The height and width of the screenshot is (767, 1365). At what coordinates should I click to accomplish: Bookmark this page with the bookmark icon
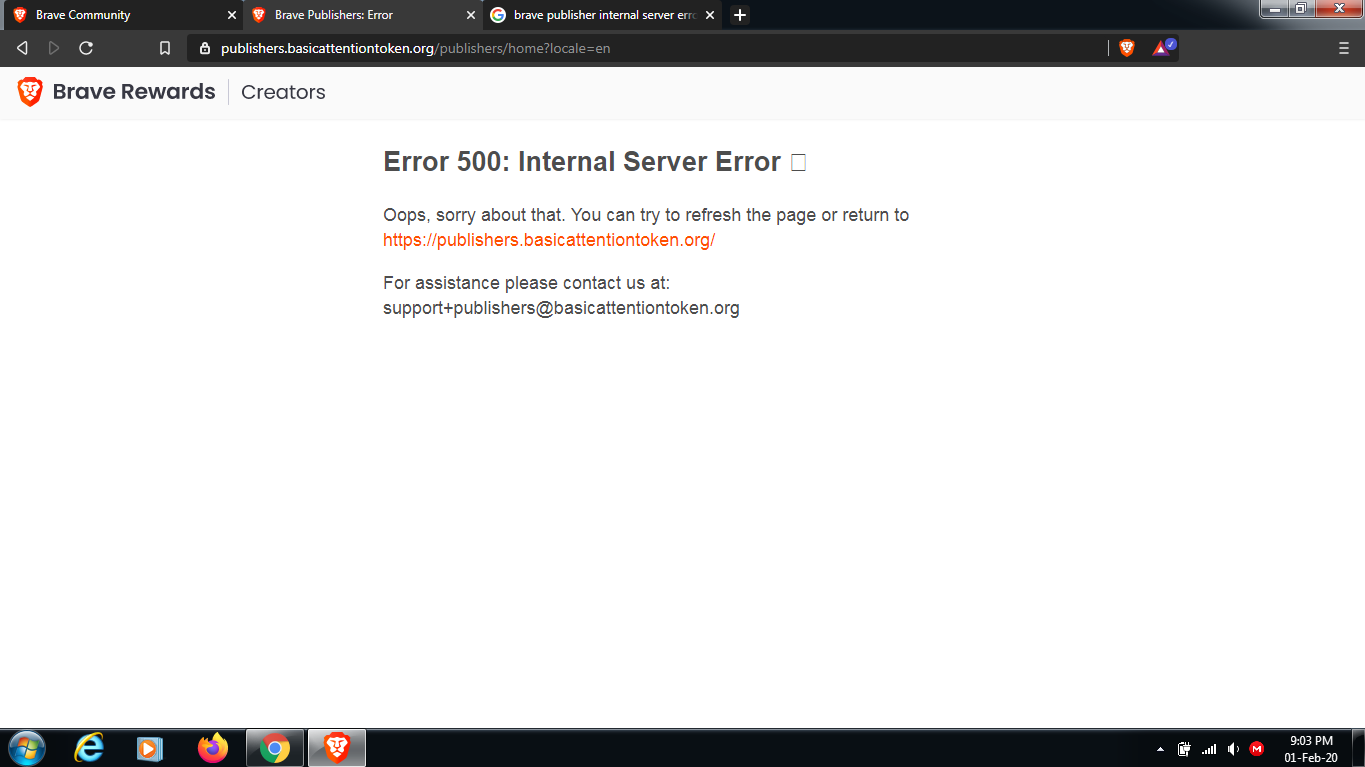point(166,48)
